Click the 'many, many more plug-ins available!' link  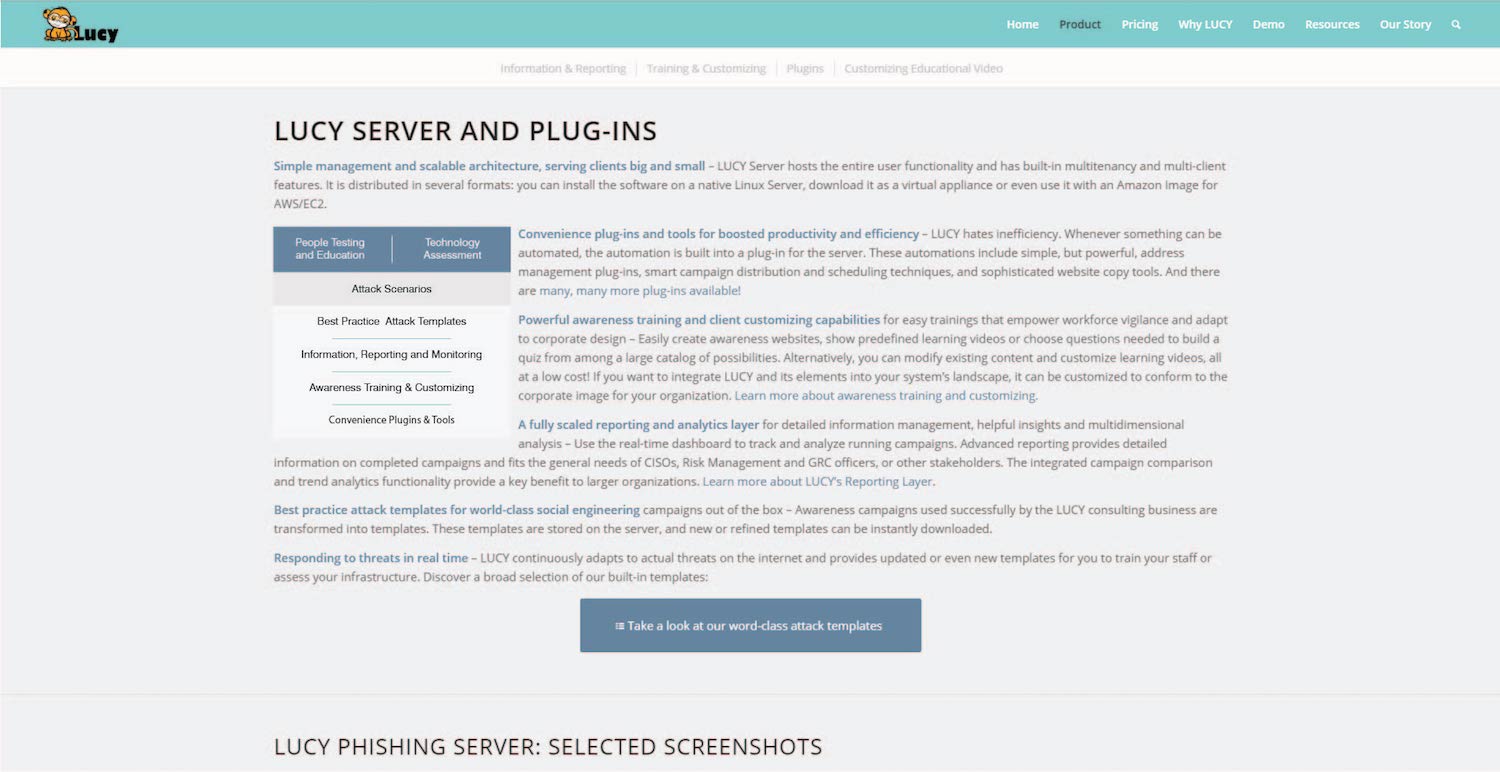pyautogui.click(x=640, y=291)
